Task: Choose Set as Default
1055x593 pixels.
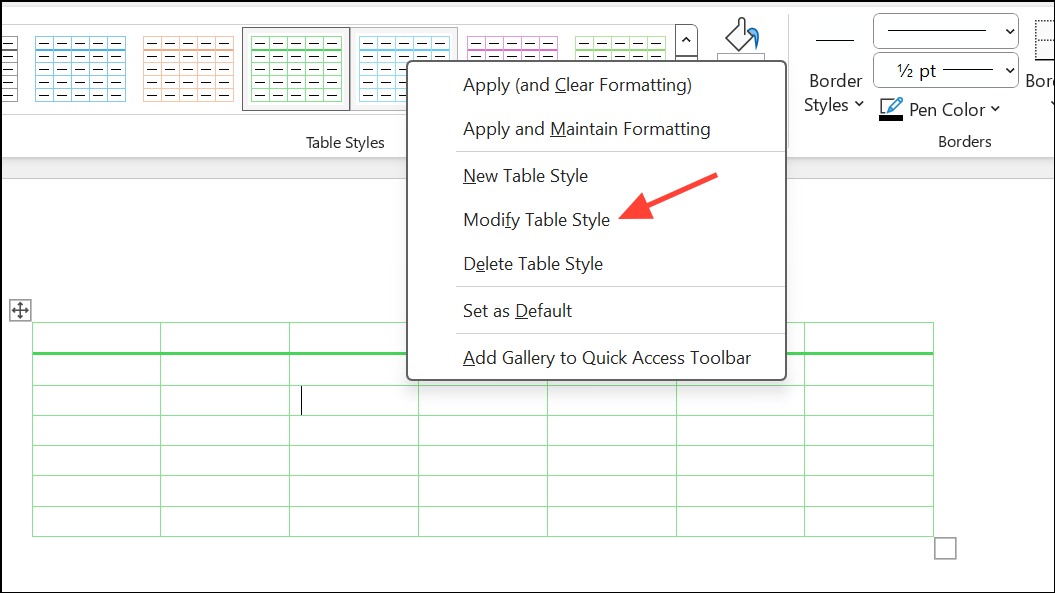Action: coord(517,310)
